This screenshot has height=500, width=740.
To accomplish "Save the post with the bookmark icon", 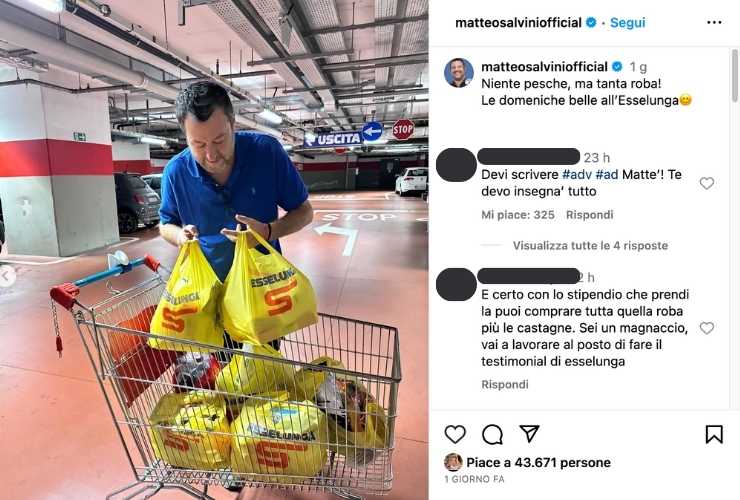I will [714, 434].
